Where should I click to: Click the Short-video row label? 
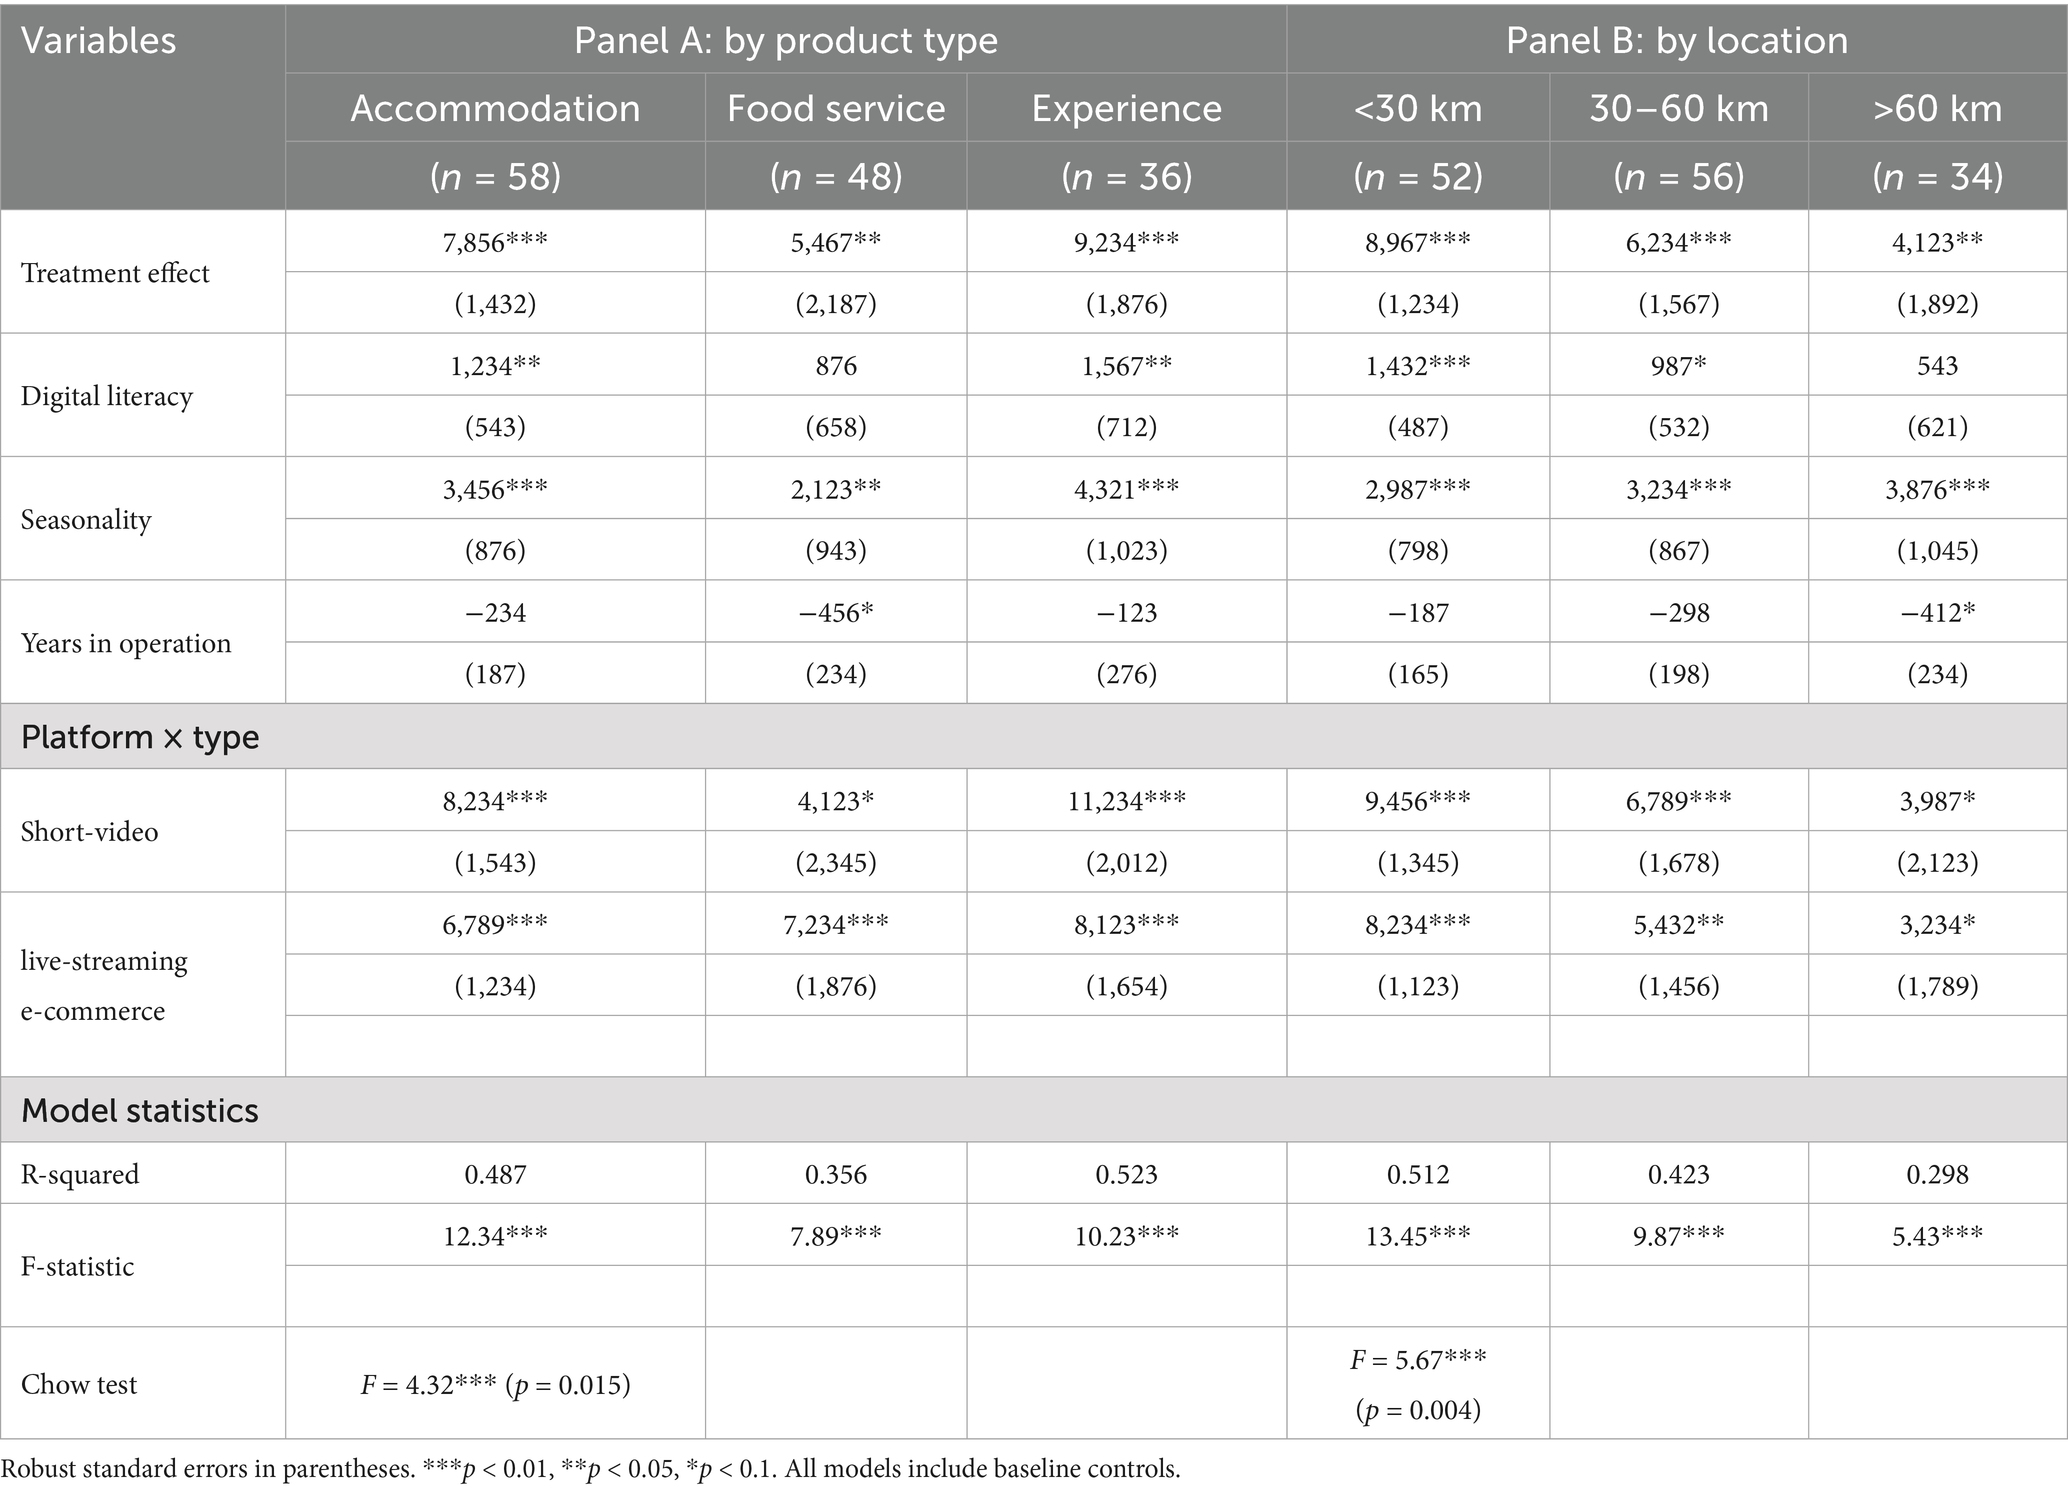coord(90,832)
